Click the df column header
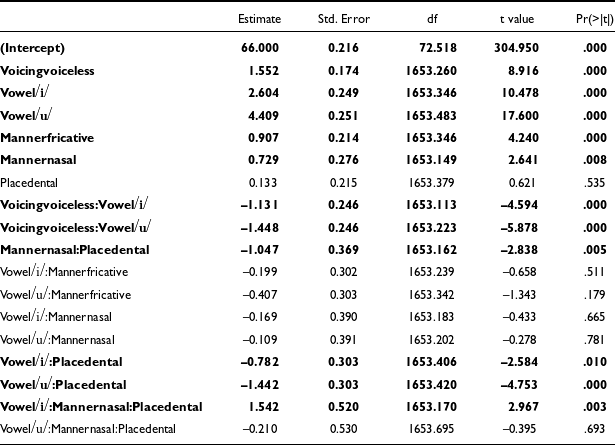This screenshot has width=615, height=445. pyautogui.click(x=432, y=19)
